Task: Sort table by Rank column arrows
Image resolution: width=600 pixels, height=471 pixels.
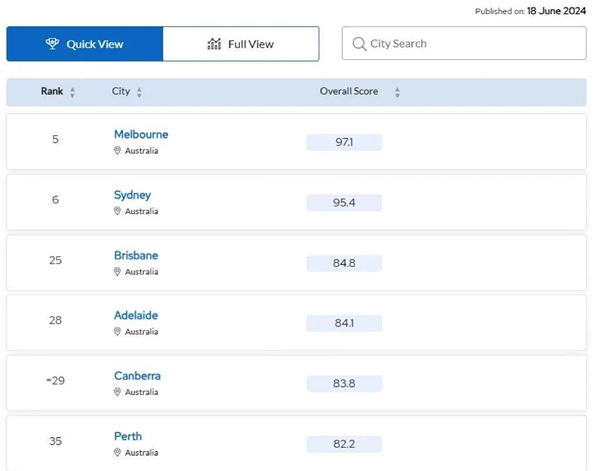Action: click(73, 92)
